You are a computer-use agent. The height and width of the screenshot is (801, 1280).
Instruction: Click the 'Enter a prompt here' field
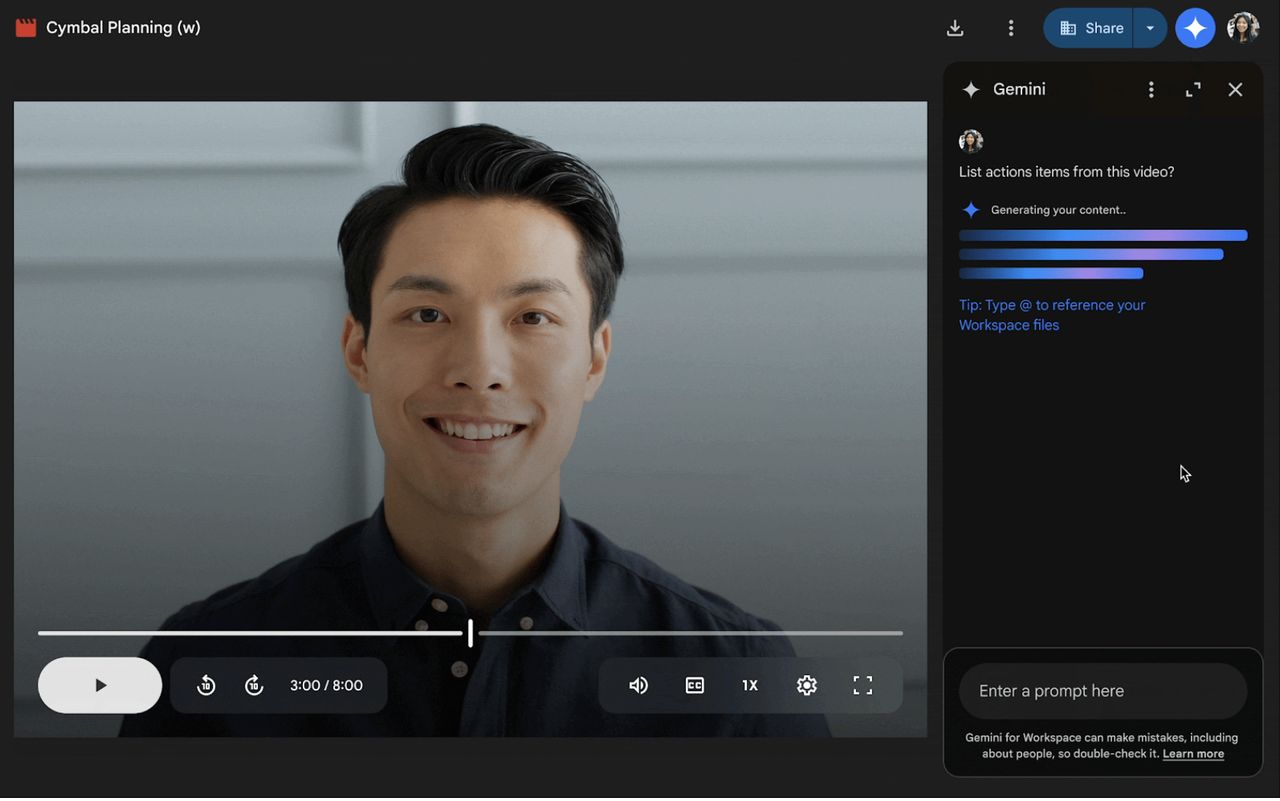point(1102,691)
